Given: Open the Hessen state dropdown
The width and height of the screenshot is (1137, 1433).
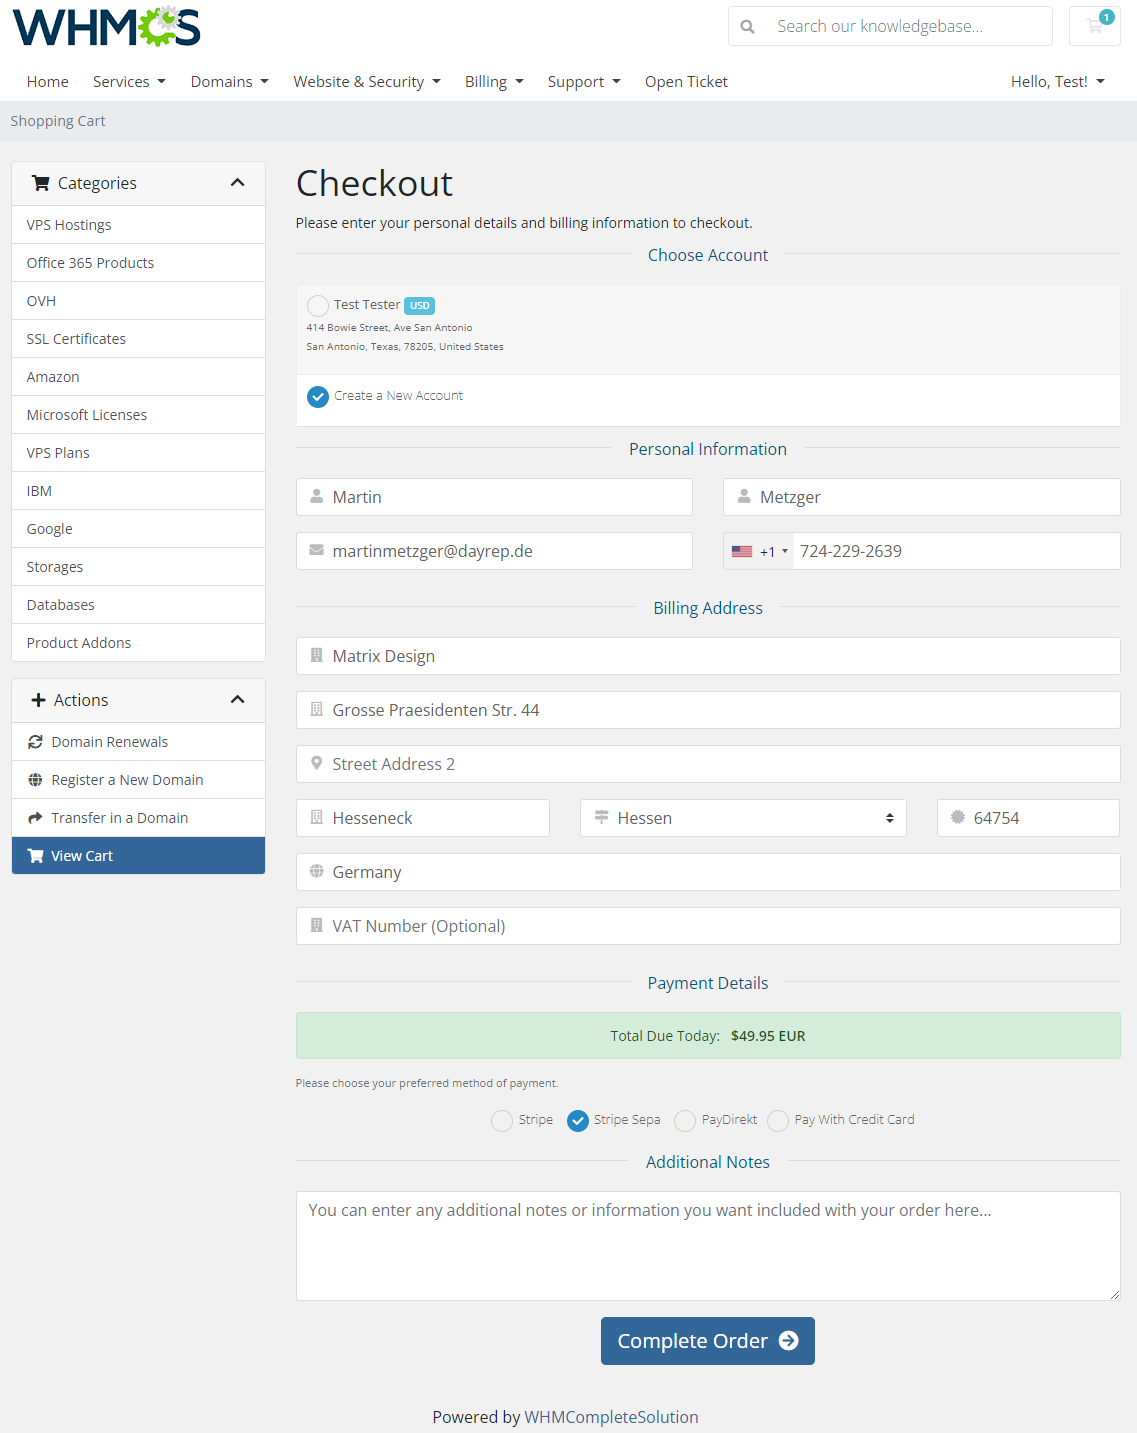Looking at the screenshot, I should click(x=742, y=818).
